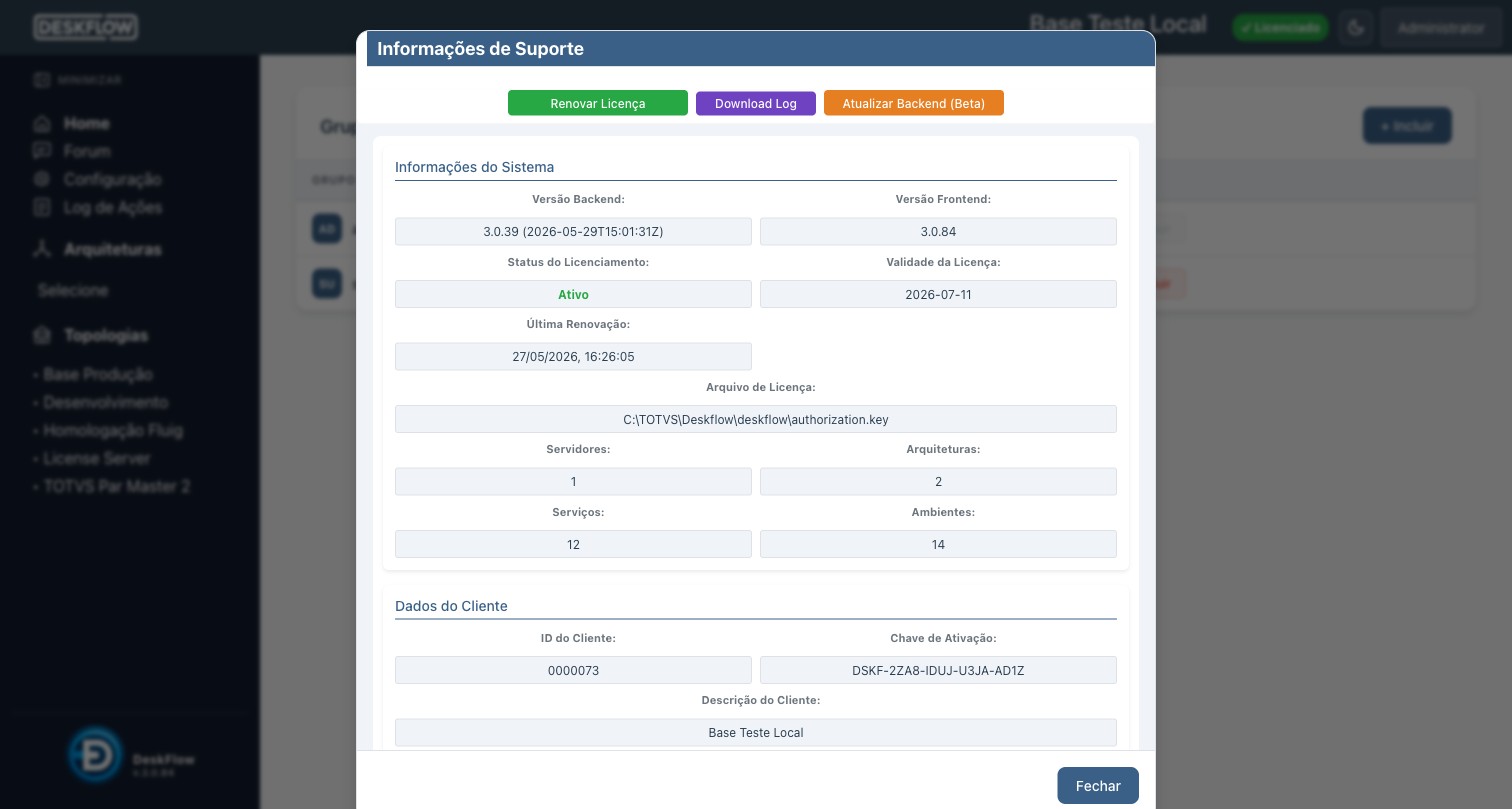Open the Forum menu item
The width and height of the screenshot is (1512, 809).
pyautogui.click(x=87, y=151)
